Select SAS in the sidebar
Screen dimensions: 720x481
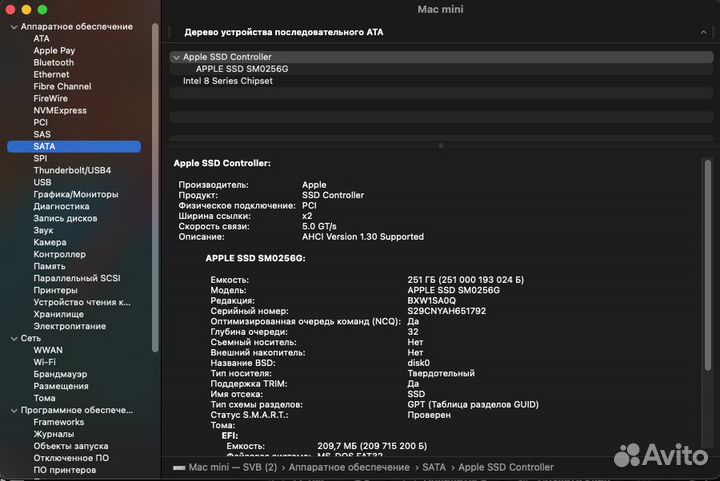[x=42, y=134]
